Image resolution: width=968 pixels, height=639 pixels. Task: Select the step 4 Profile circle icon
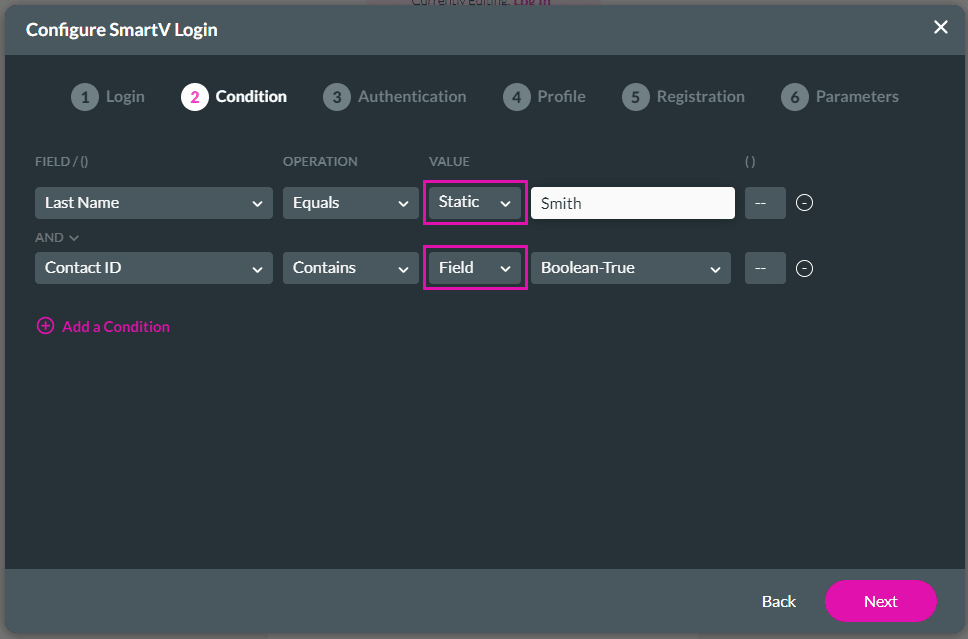pyautogui.click(x=516, y=96)
